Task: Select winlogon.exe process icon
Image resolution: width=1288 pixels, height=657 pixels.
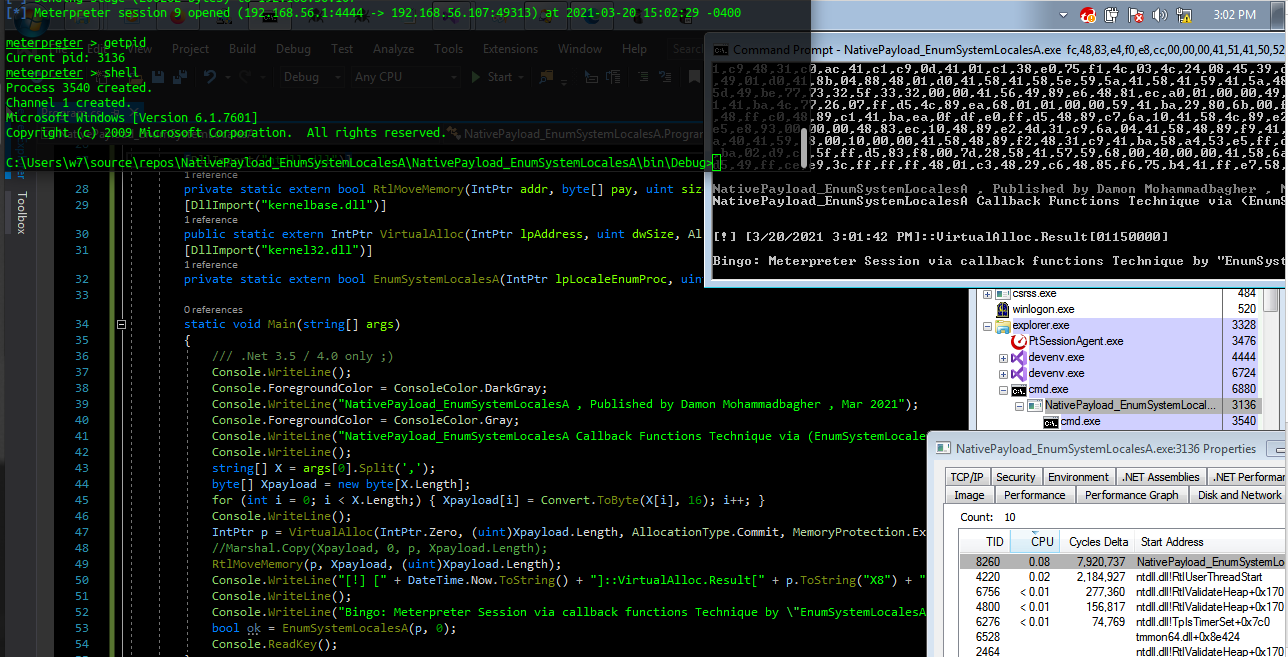Action: point(1002,310)
